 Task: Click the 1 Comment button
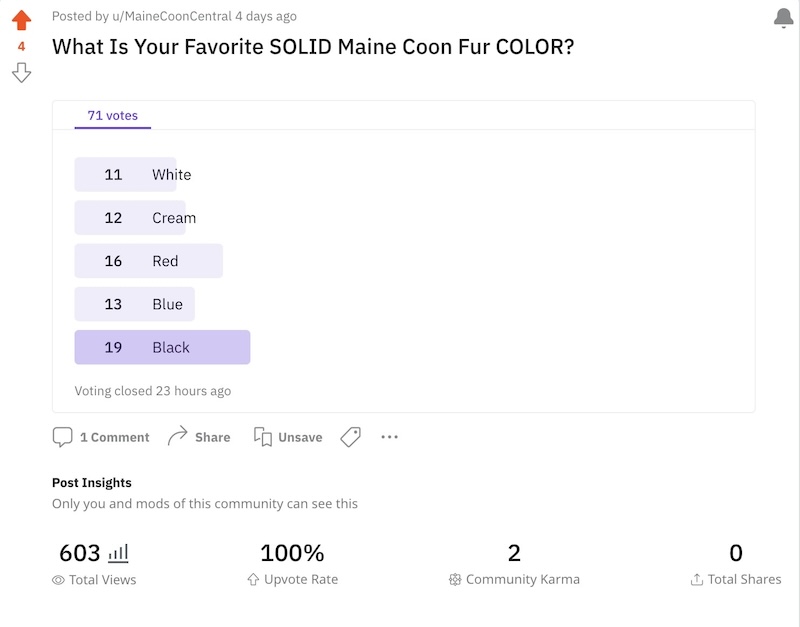pyautogui.click(x=114, y=437)
